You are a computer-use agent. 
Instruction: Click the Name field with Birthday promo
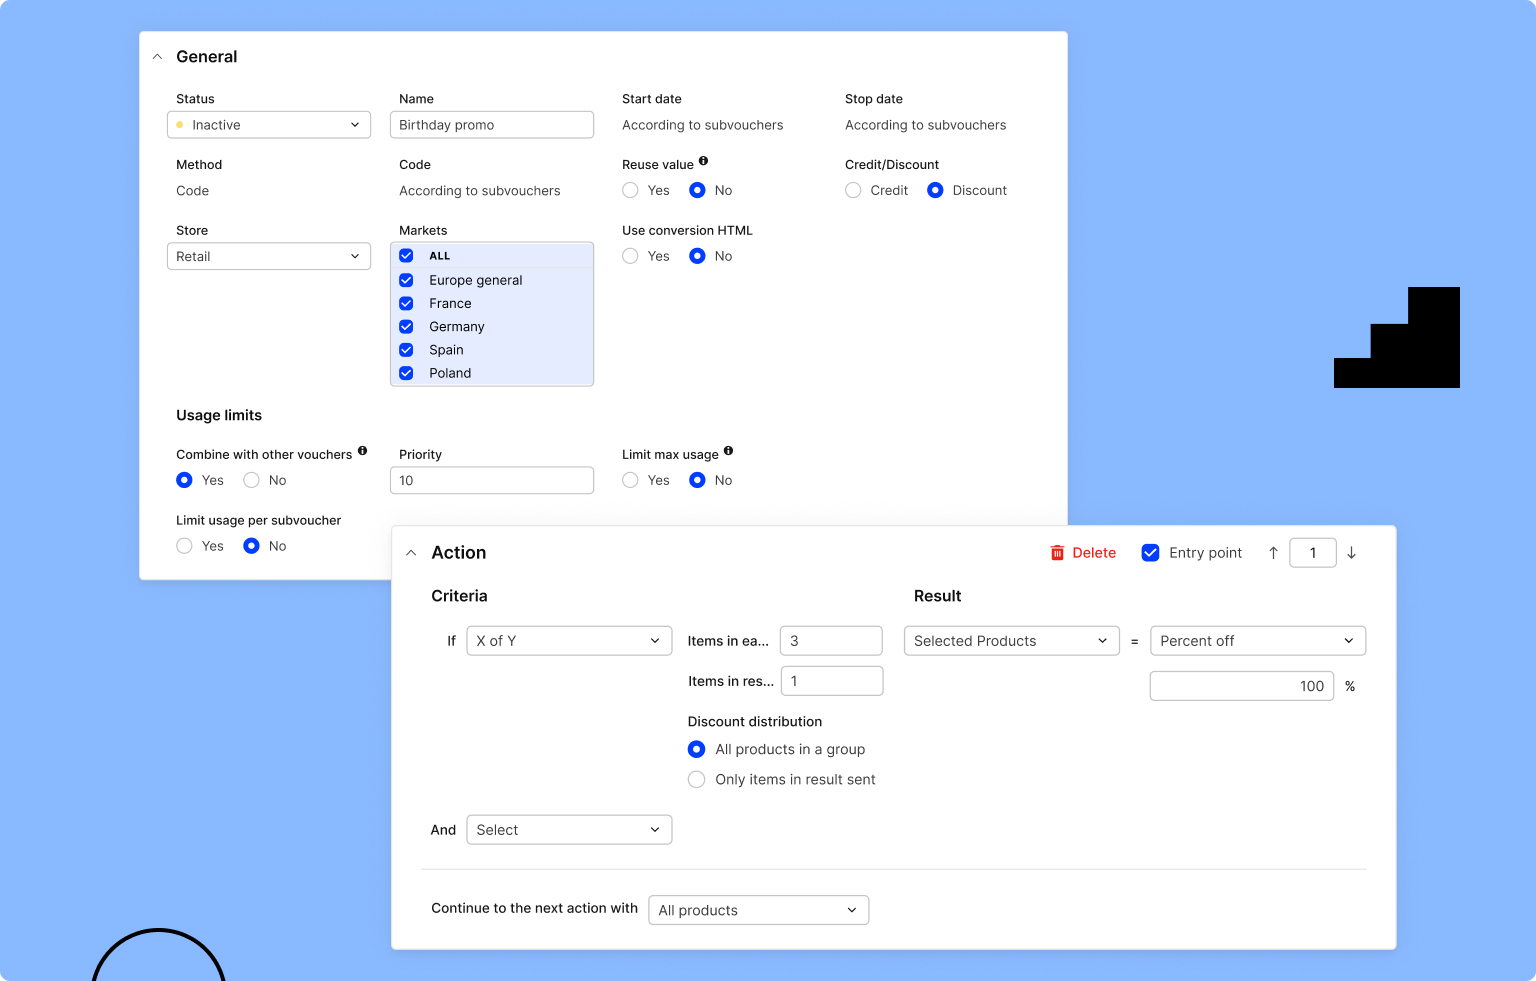pos(492,125)
